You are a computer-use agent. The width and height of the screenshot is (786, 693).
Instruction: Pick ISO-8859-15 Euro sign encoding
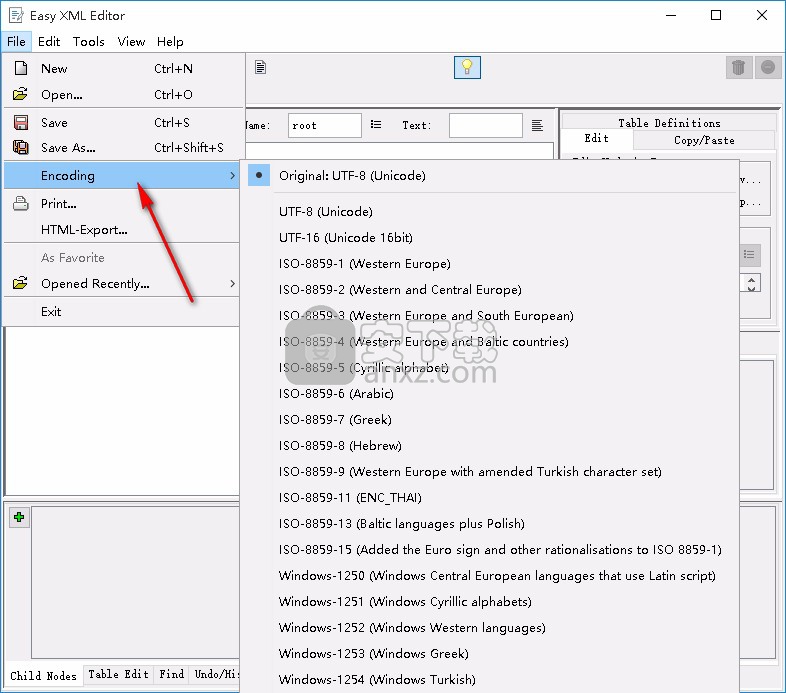pyautogui.click(x=493, y=550)
